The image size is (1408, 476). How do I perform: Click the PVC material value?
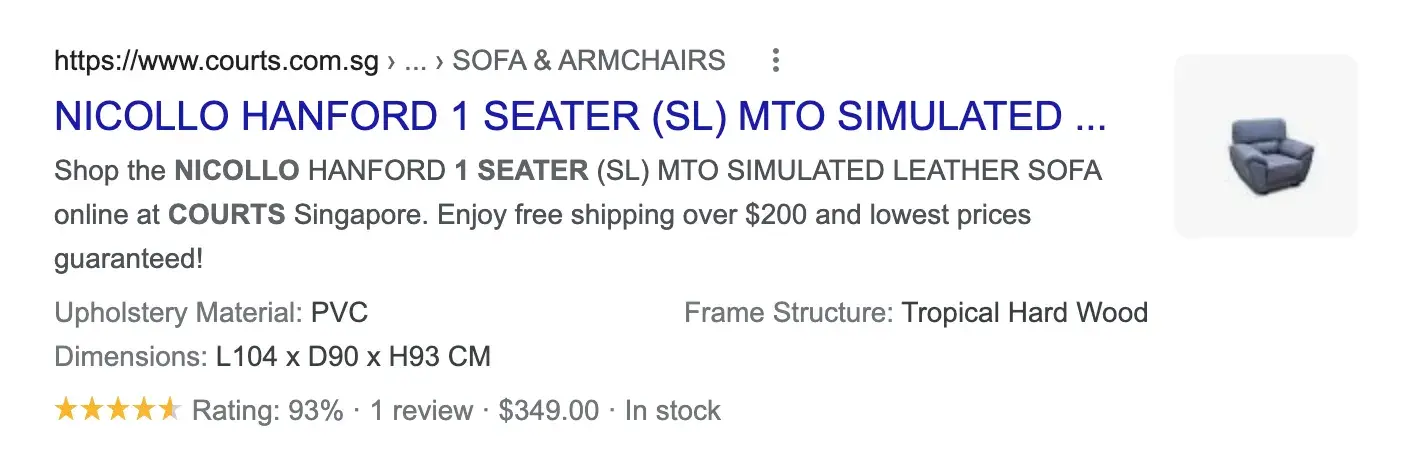point(340,313)
